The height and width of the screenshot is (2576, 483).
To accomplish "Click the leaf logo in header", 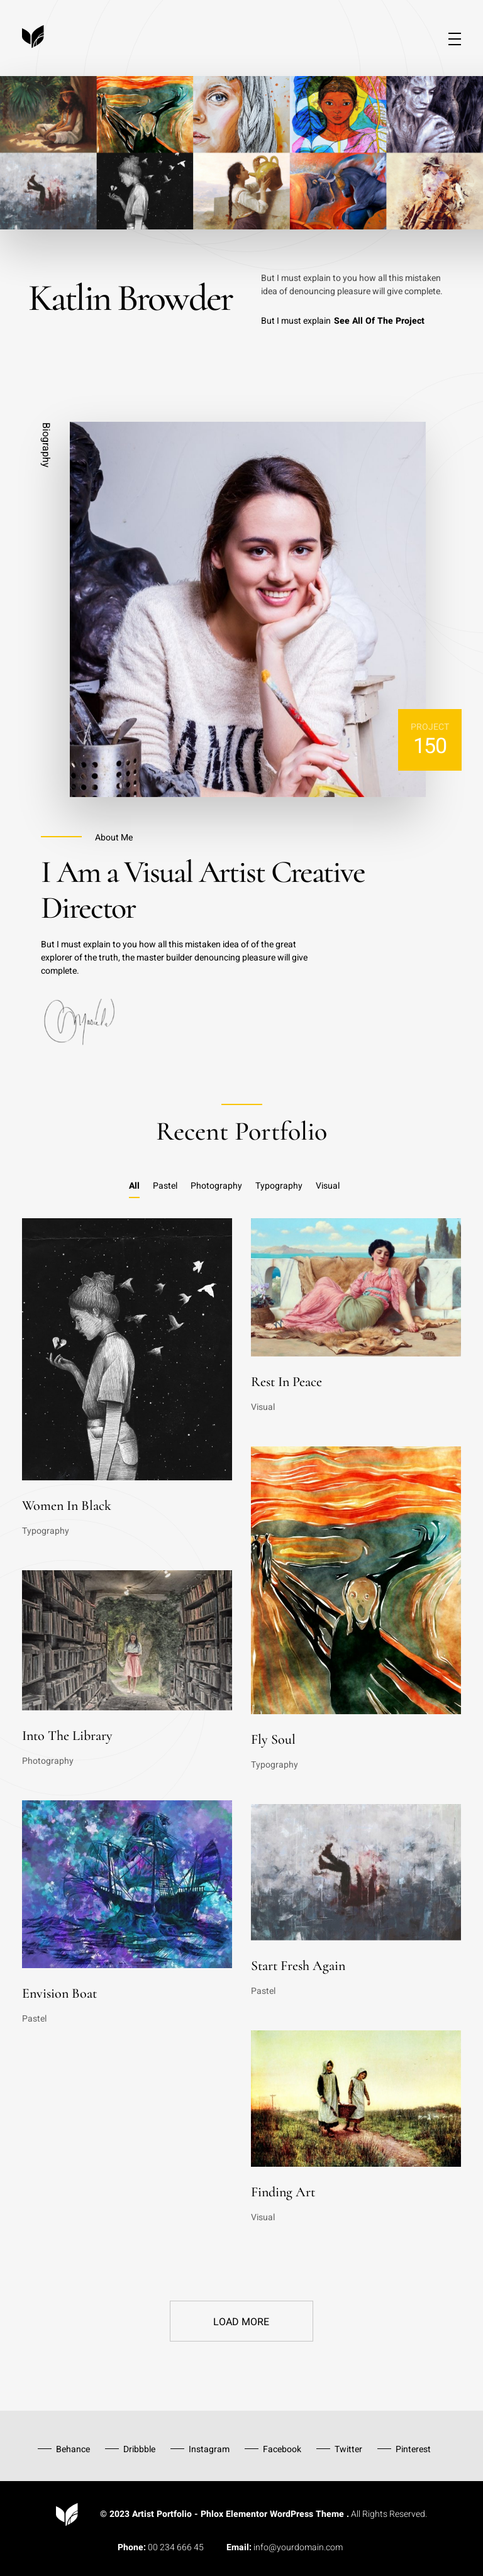I will (x=33, y=37).
